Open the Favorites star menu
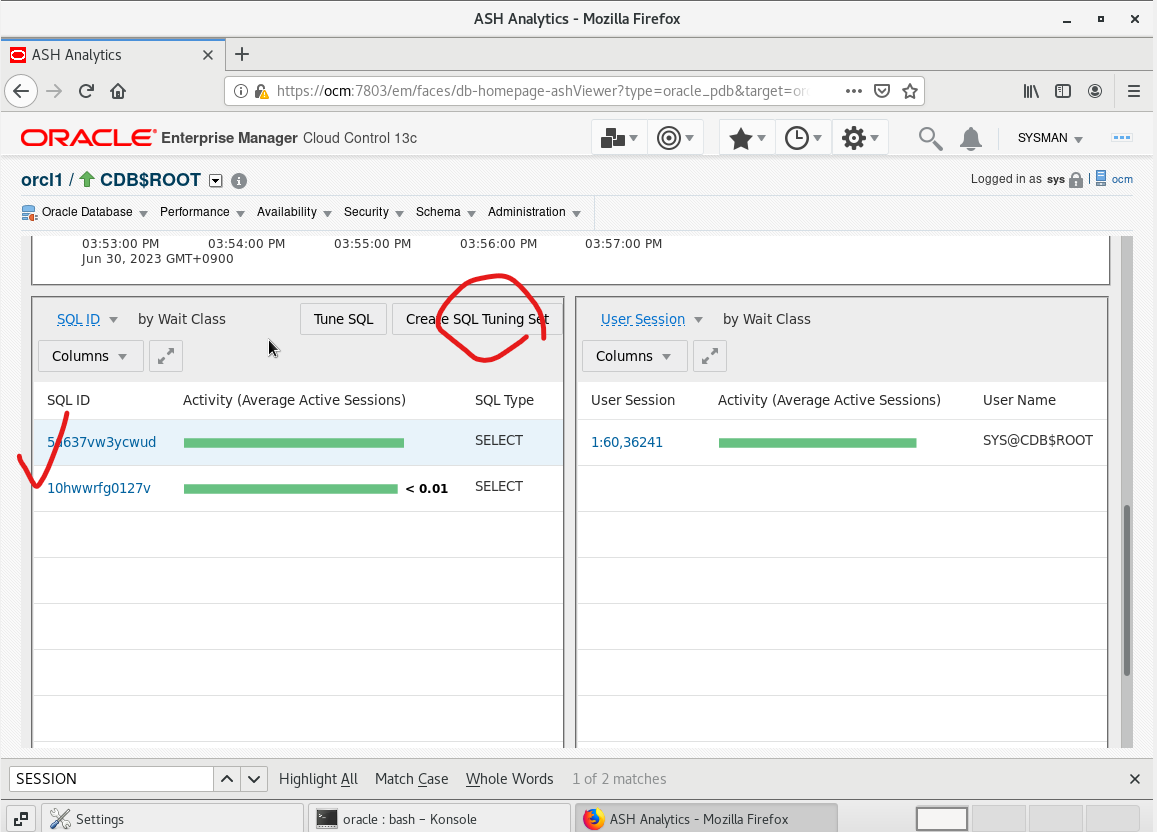This screenshot has height=832, width=1157. (x=747, y=138)
